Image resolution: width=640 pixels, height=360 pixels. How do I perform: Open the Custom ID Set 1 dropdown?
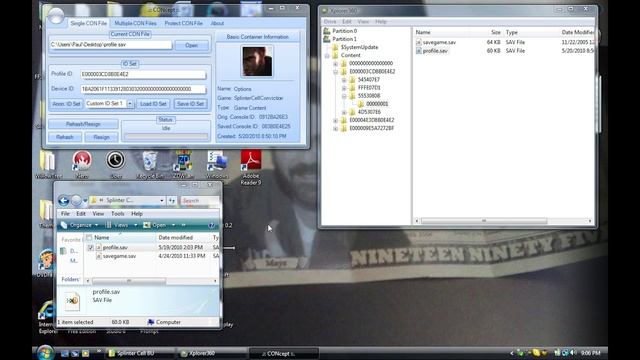(129, 104)
